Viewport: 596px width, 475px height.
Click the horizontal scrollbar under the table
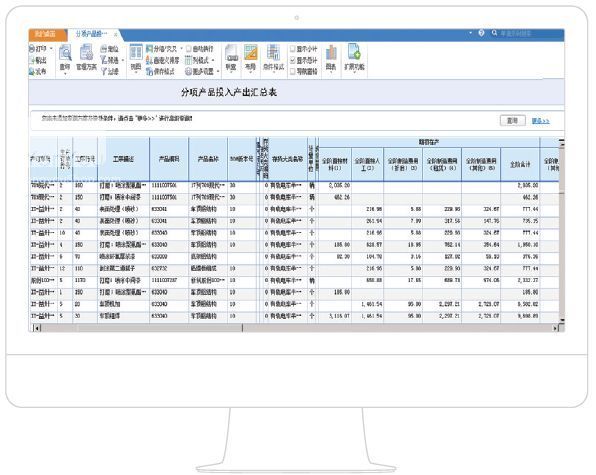(296, 328)
